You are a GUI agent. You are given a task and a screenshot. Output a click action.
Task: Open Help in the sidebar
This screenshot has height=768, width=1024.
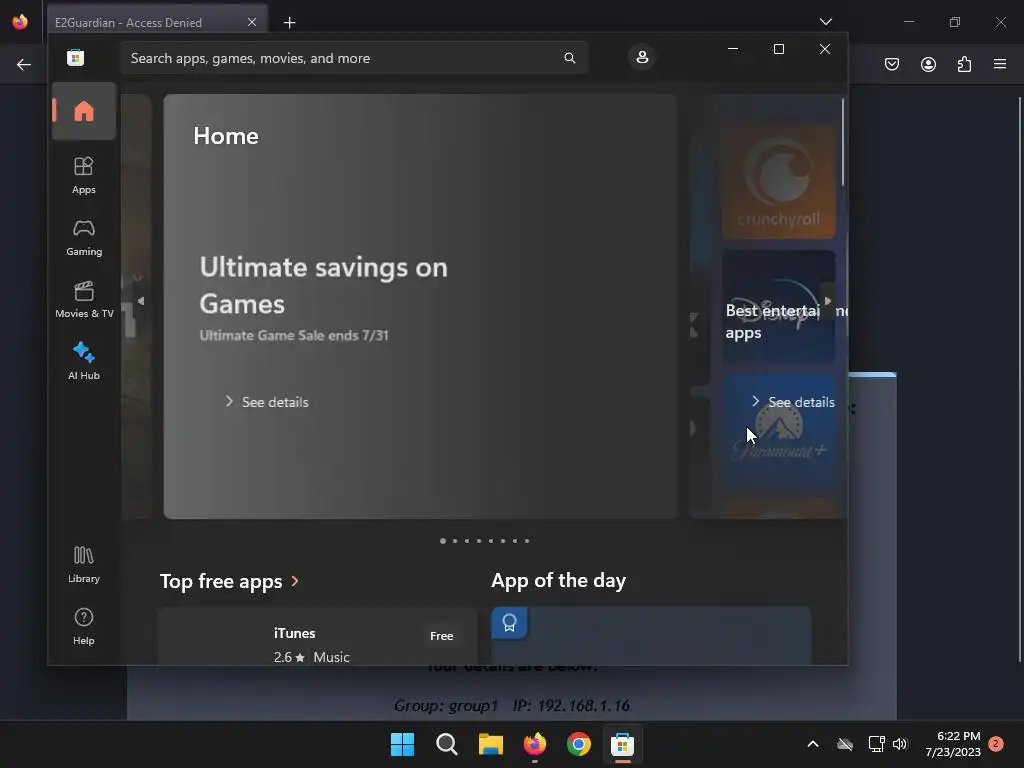tap(84, 626)
